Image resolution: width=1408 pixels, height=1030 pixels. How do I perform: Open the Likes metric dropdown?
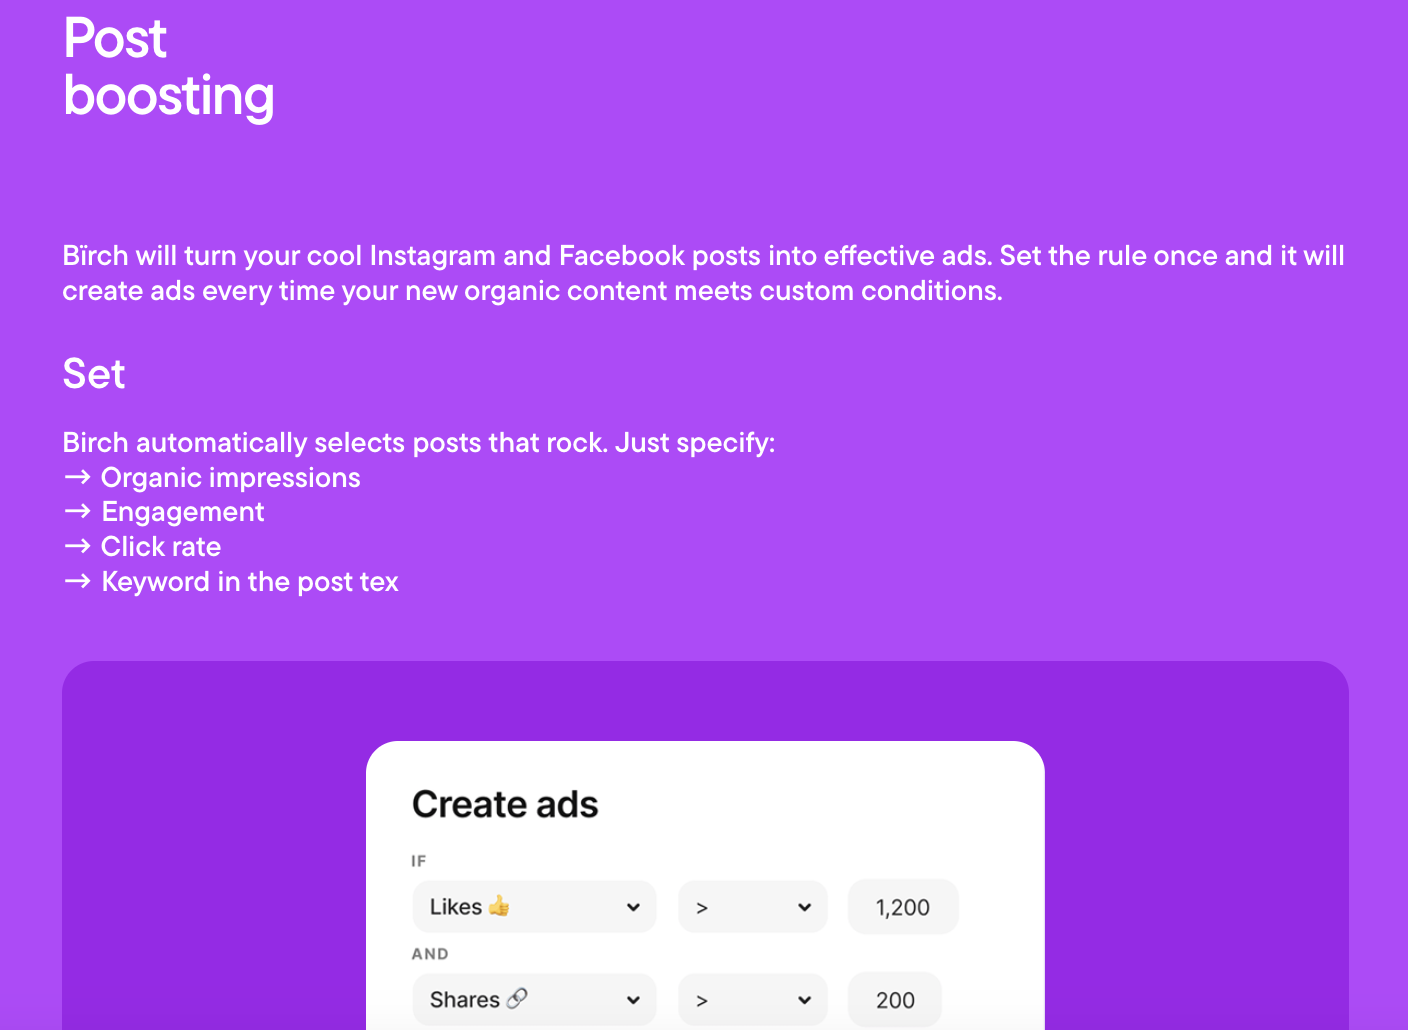[x=534, y=907]
